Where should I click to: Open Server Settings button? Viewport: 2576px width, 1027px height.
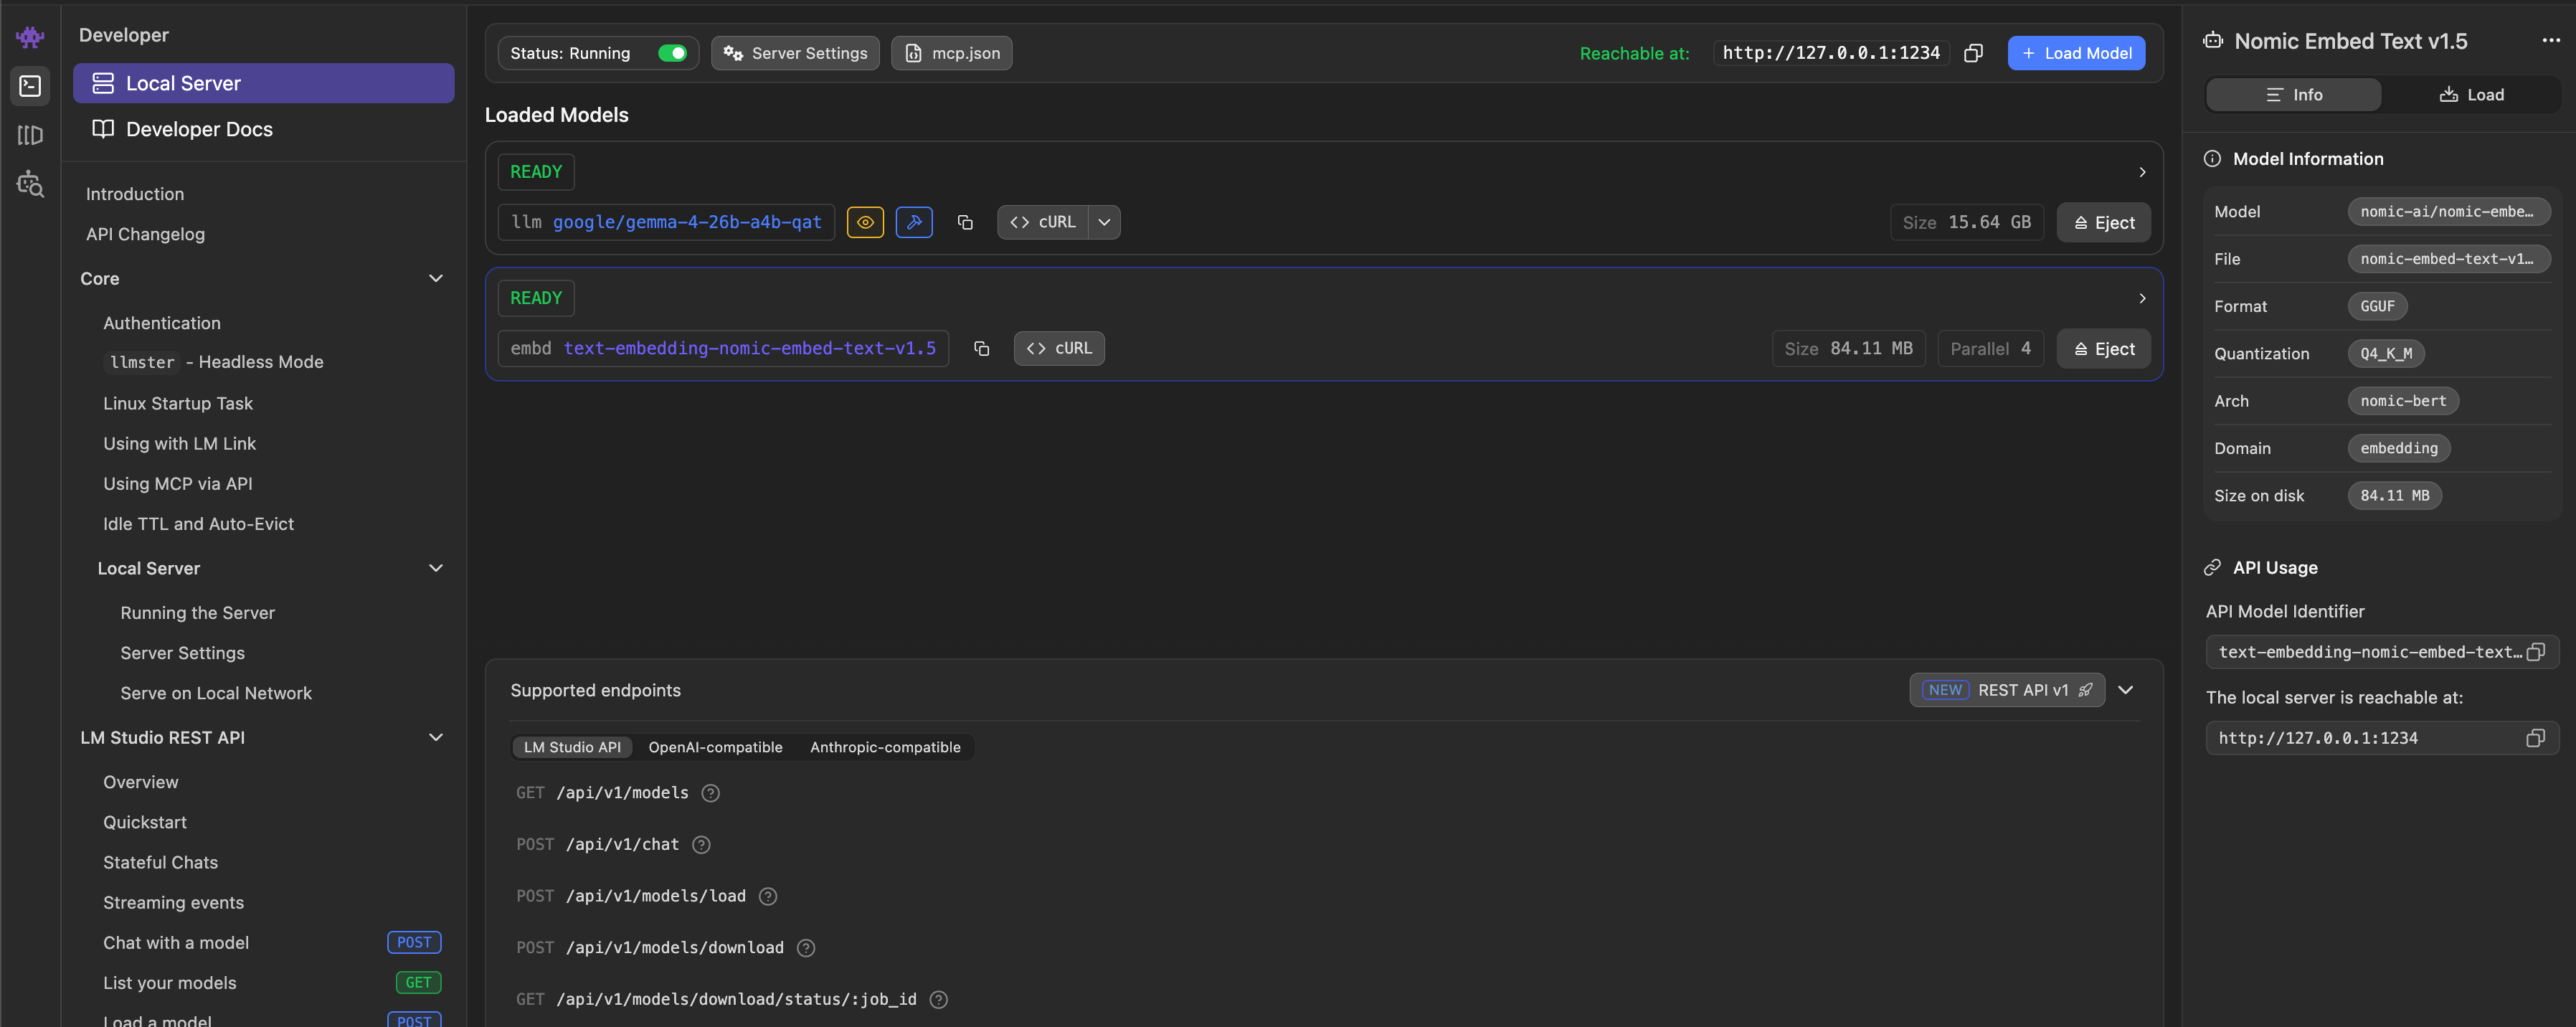click(x=795, y=53)
